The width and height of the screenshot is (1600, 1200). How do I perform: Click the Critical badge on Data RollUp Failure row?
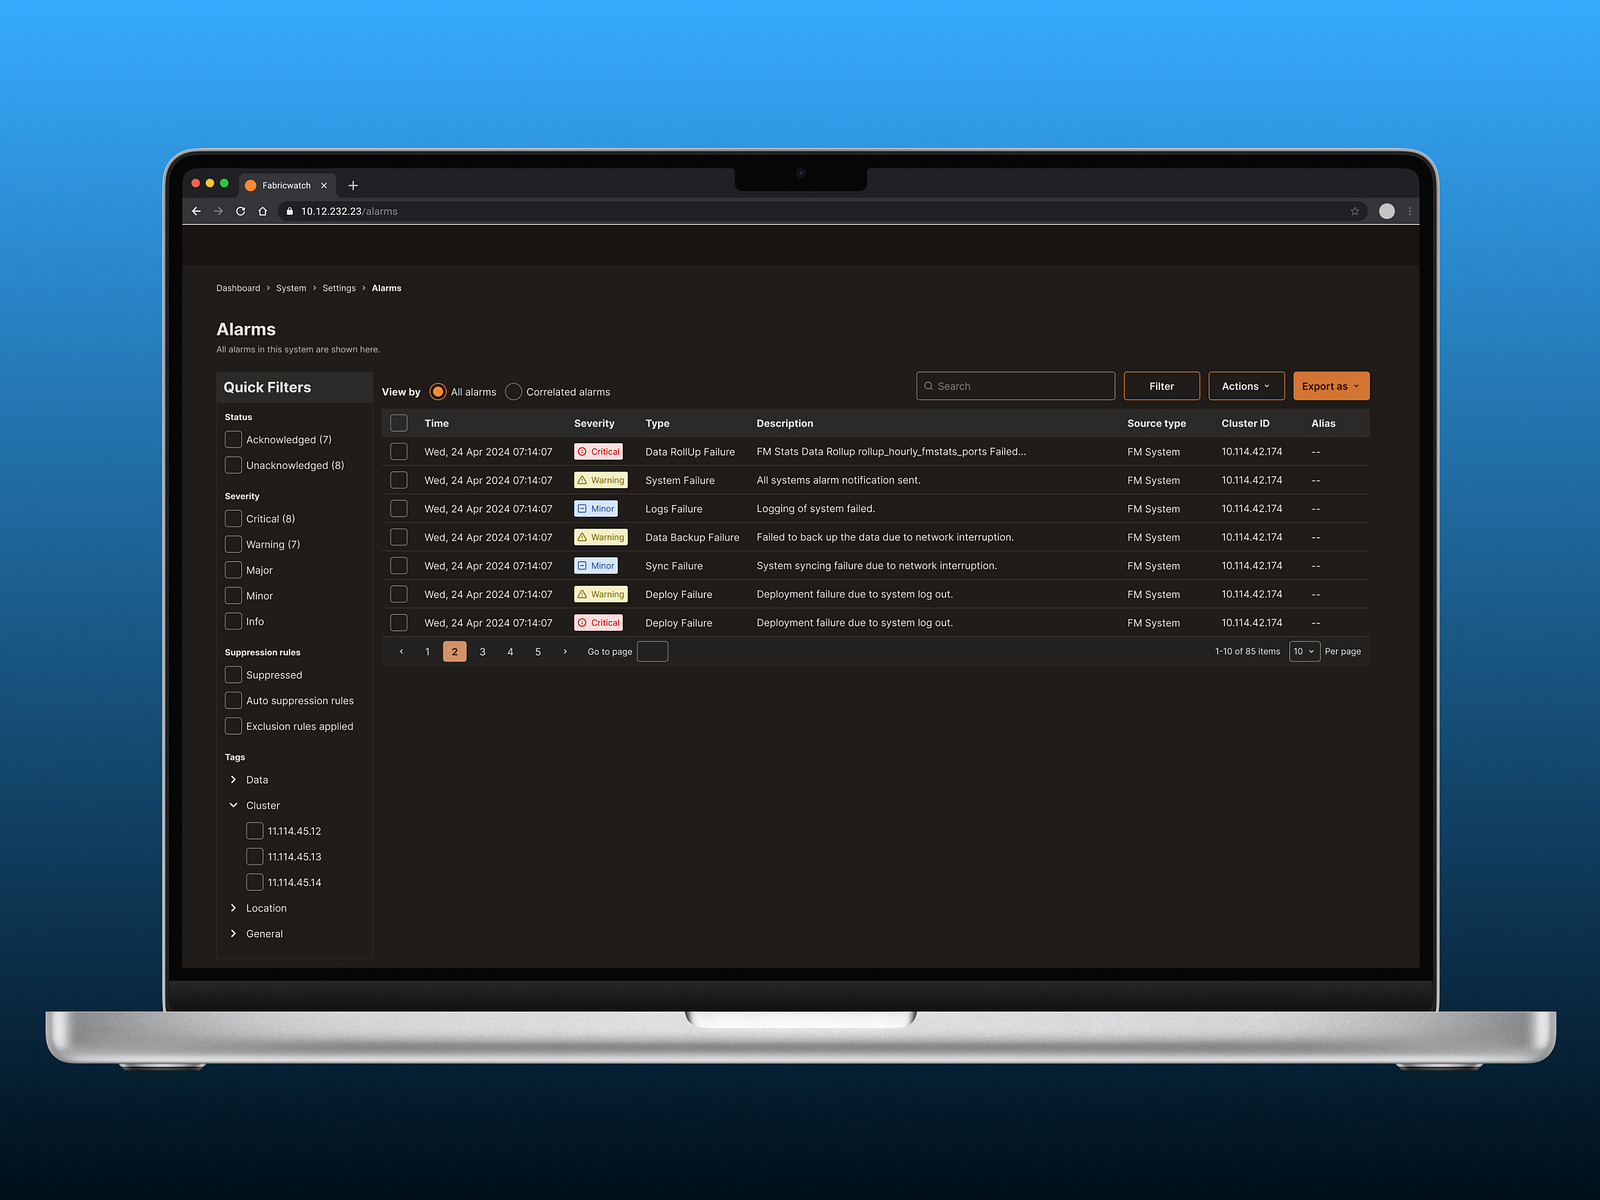[598, 451]
